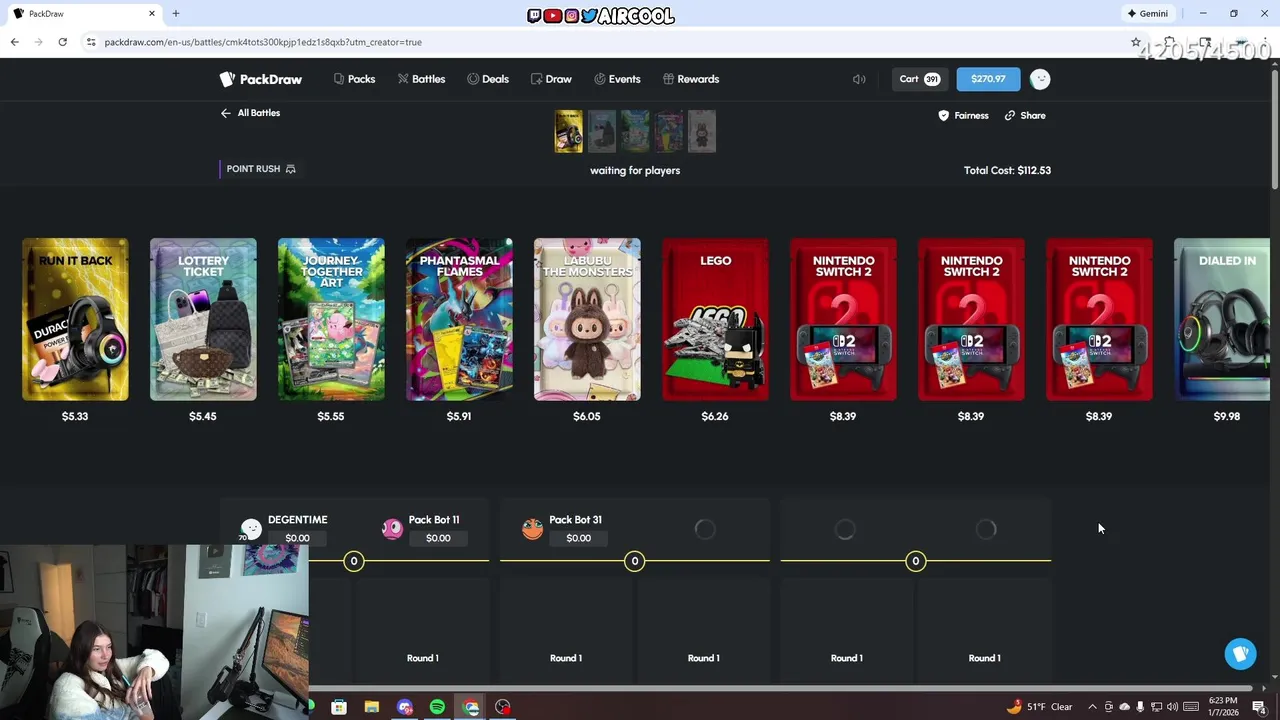This screenshot has height=720, width=1280.
Task: Show hidden system tray icons
Action: coord(1092,707)
